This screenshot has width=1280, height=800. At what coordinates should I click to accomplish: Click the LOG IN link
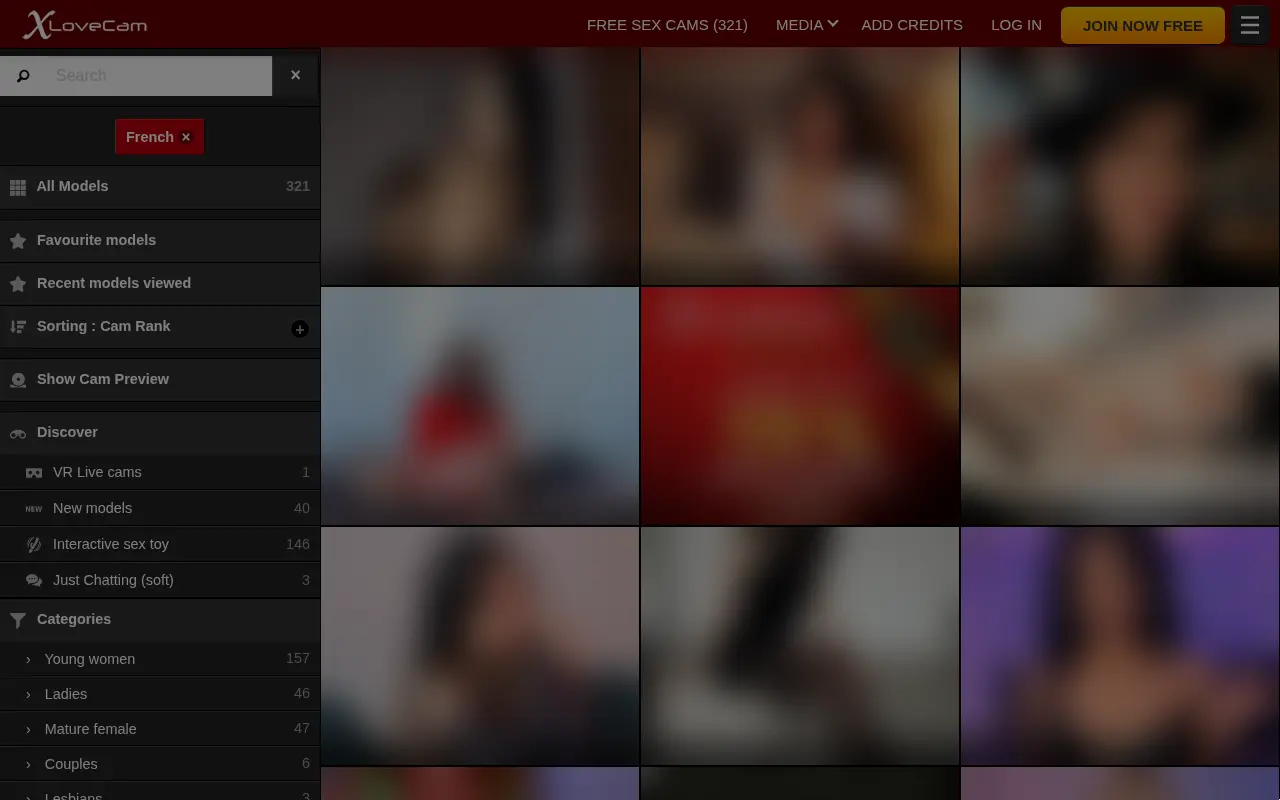(1016, 25)
